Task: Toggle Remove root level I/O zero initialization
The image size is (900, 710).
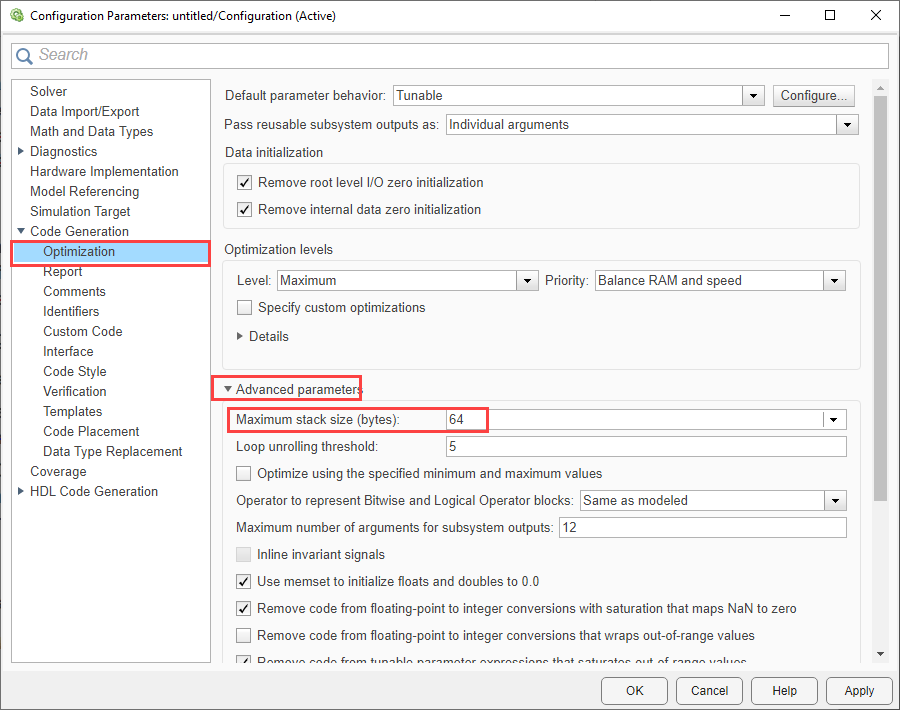Action: click(x=244, y=183)
